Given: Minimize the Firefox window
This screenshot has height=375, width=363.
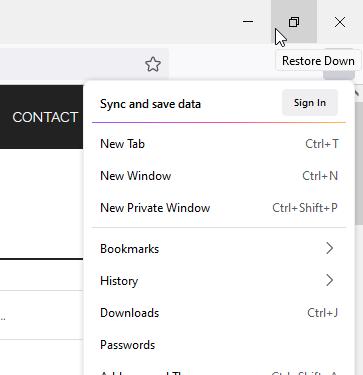Looking at the screenshot, I should (x=248, y=22).
